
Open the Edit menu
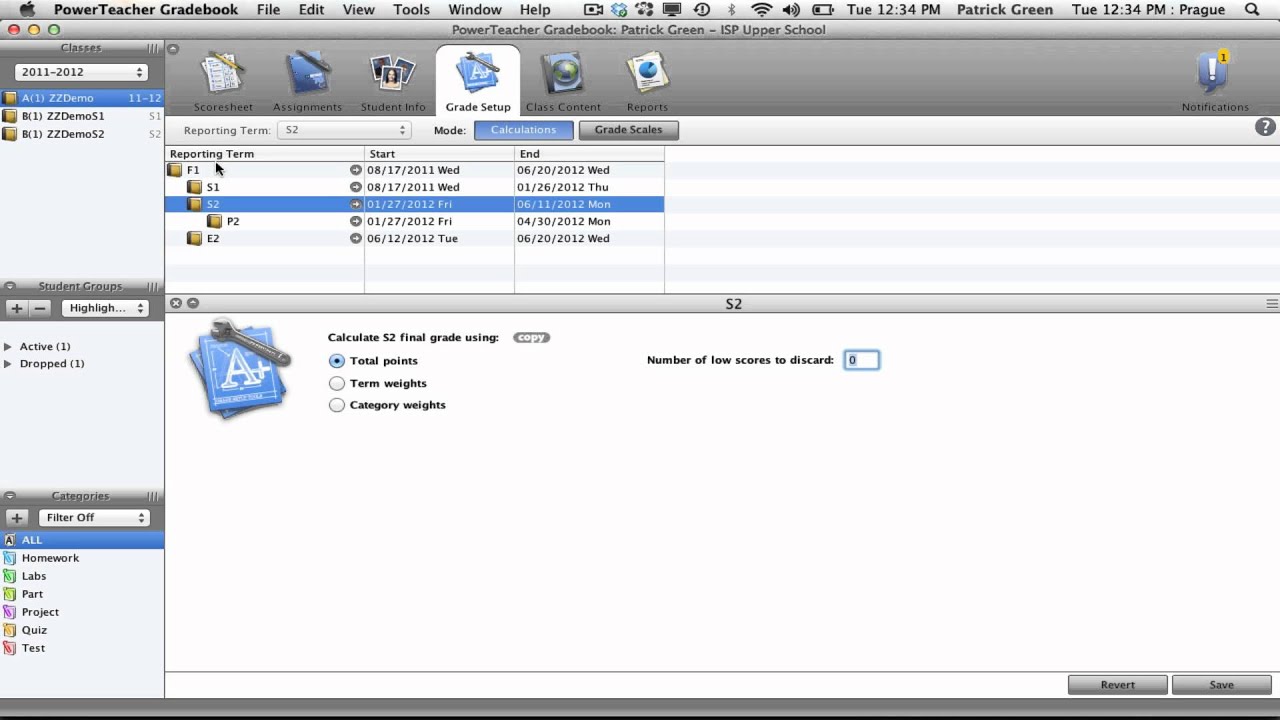[x=311, y=10]
